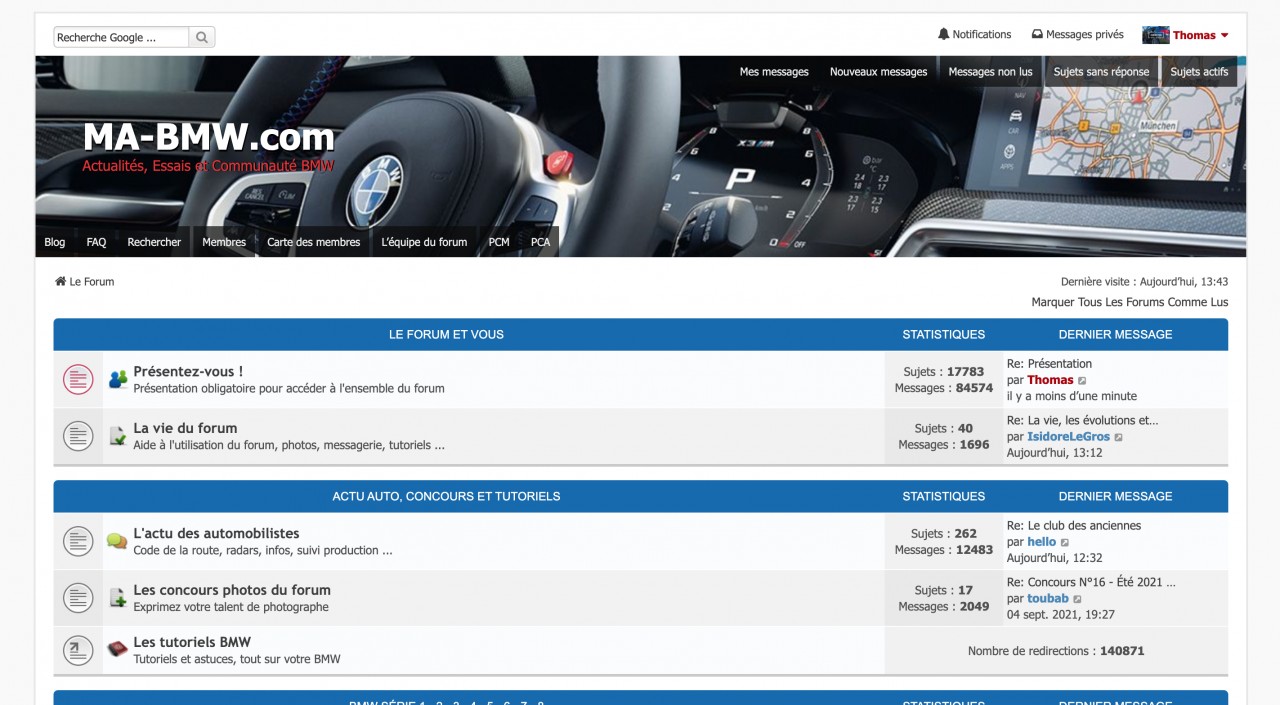Open the FAQ menu item
The image size is (1280, 705).
click(x=96, y=242)
